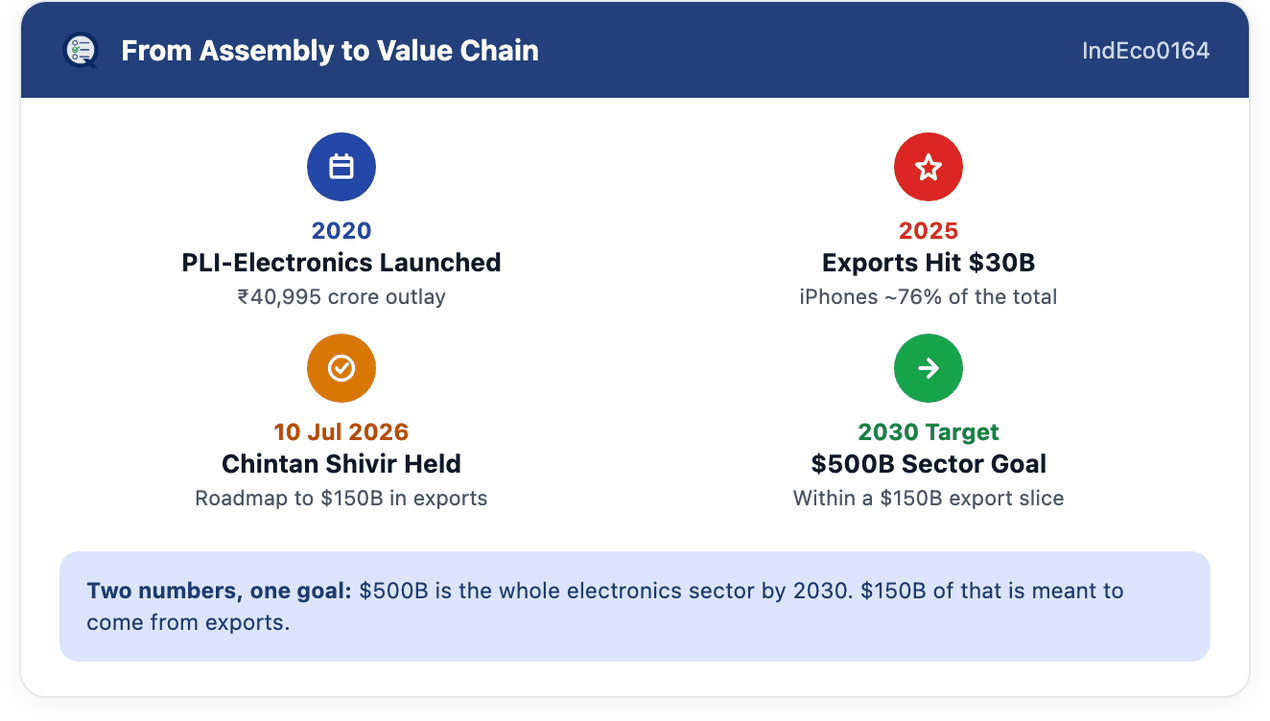The image size is (1270, 721).
Task: Click the green 2030 Target label
Action: tap(928, 432)
